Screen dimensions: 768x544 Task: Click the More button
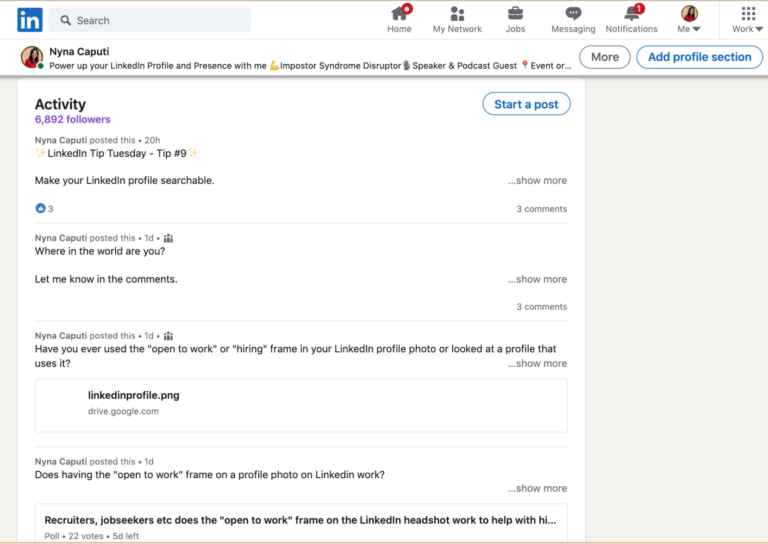[605, 57]
